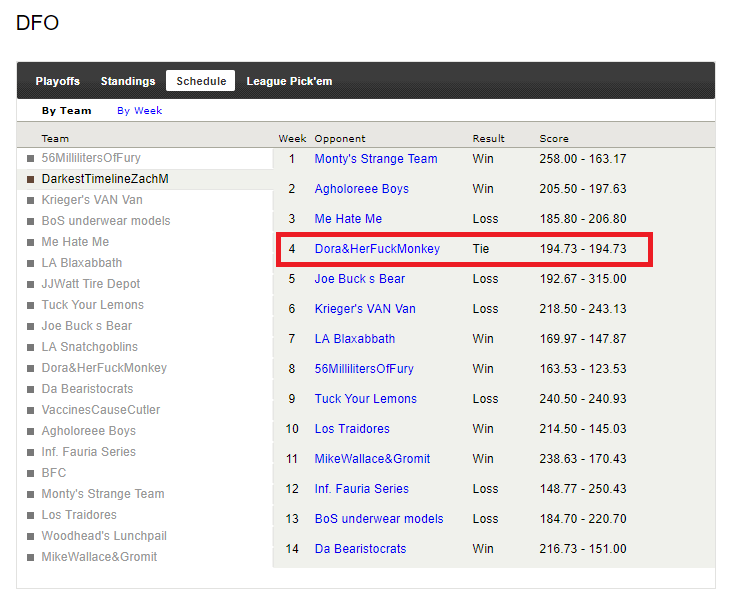Click the week 1 score 258.00 - 163.17

583,159
